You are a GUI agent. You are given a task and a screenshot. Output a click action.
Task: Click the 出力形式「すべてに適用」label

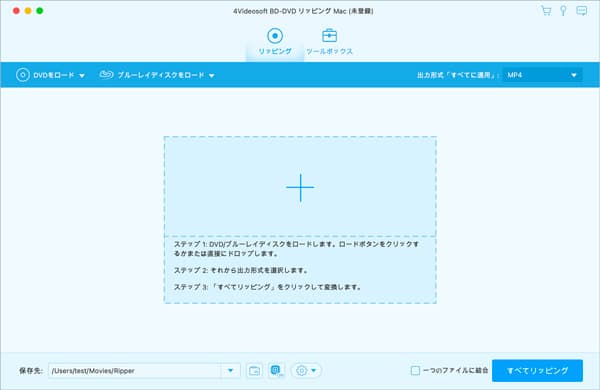click(x=458, y=75)
